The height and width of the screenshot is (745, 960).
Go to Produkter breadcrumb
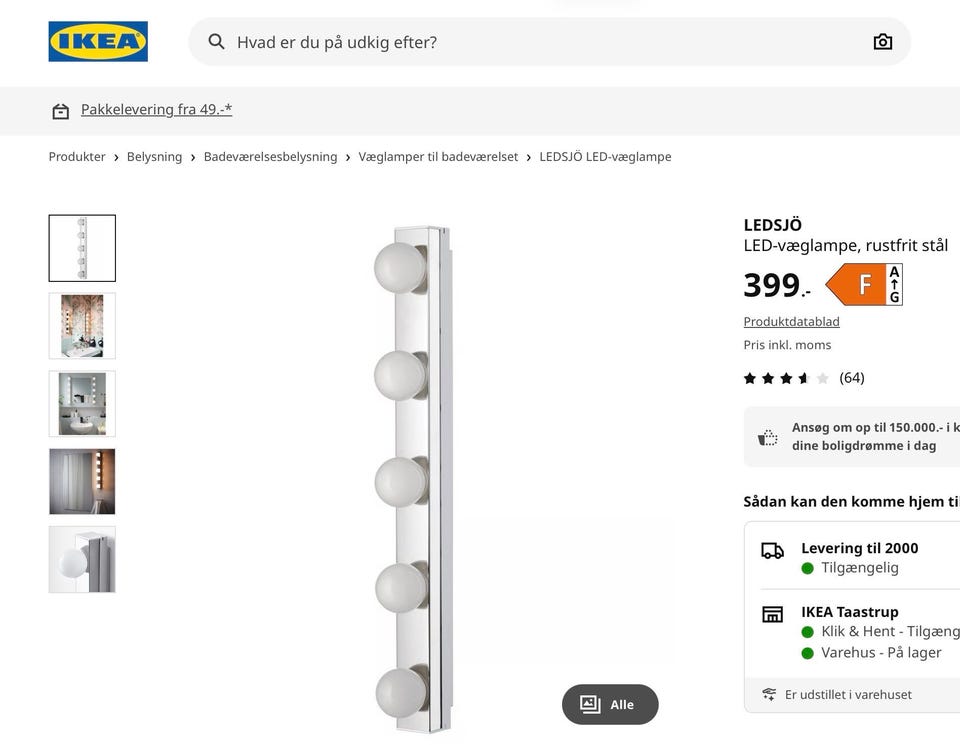tap(77, 157)
